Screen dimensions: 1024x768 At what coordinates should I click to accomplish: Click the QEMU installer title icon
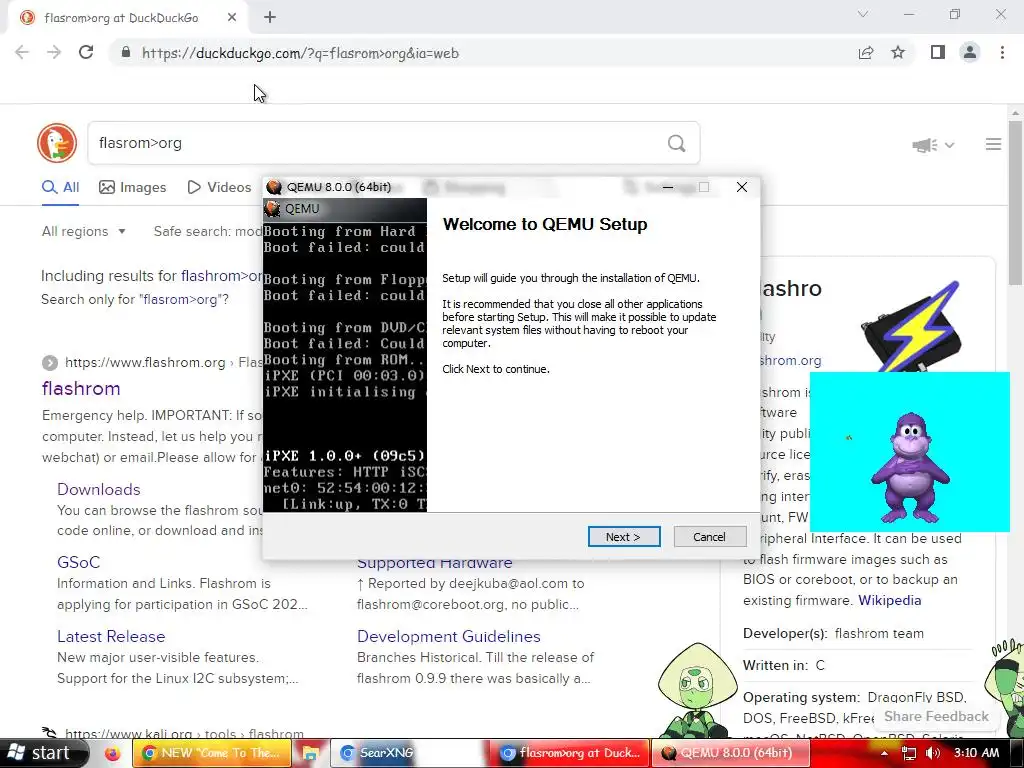tap(274, 187)
